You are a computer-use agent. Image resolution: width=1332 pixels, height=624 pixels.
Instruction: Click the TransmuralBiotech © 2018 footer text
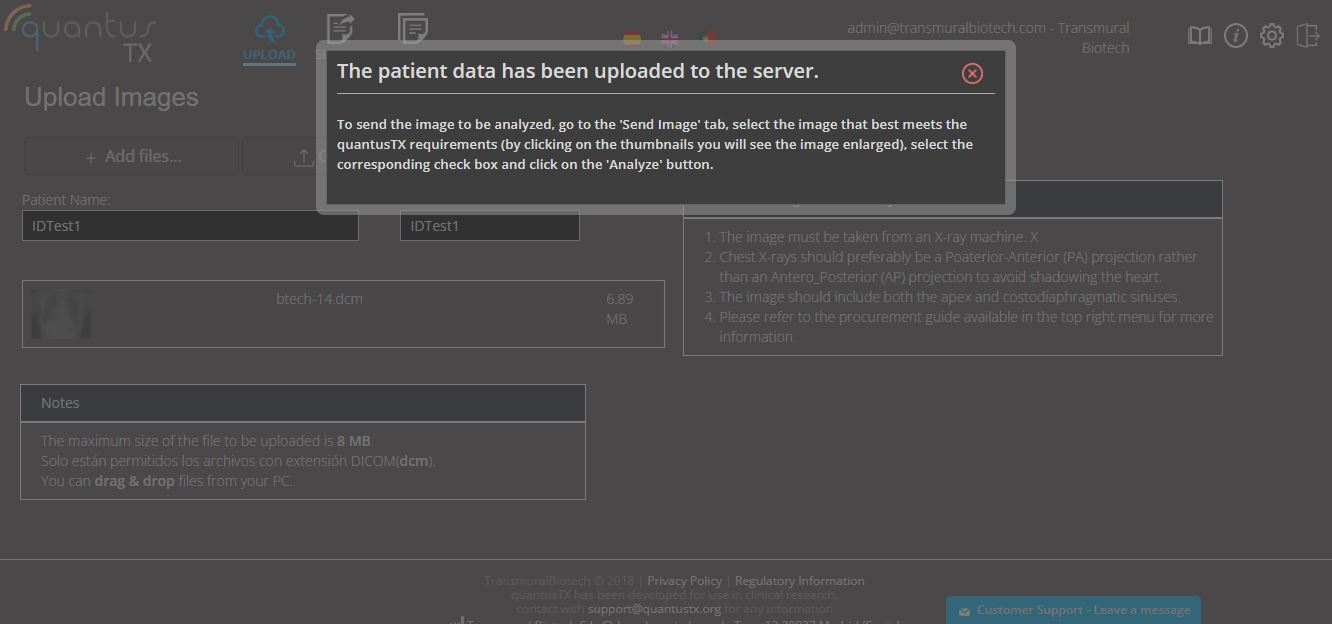click(x=559, y=580)
